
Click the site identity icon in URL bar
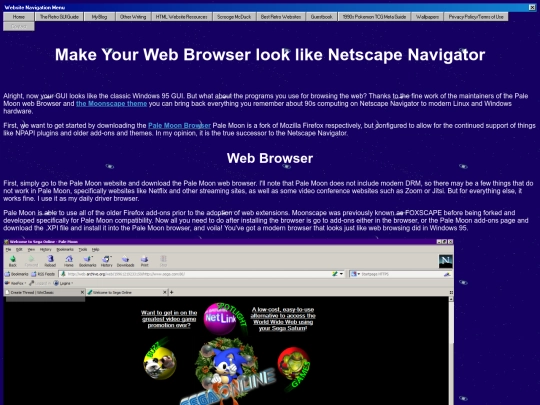(63, 274)
